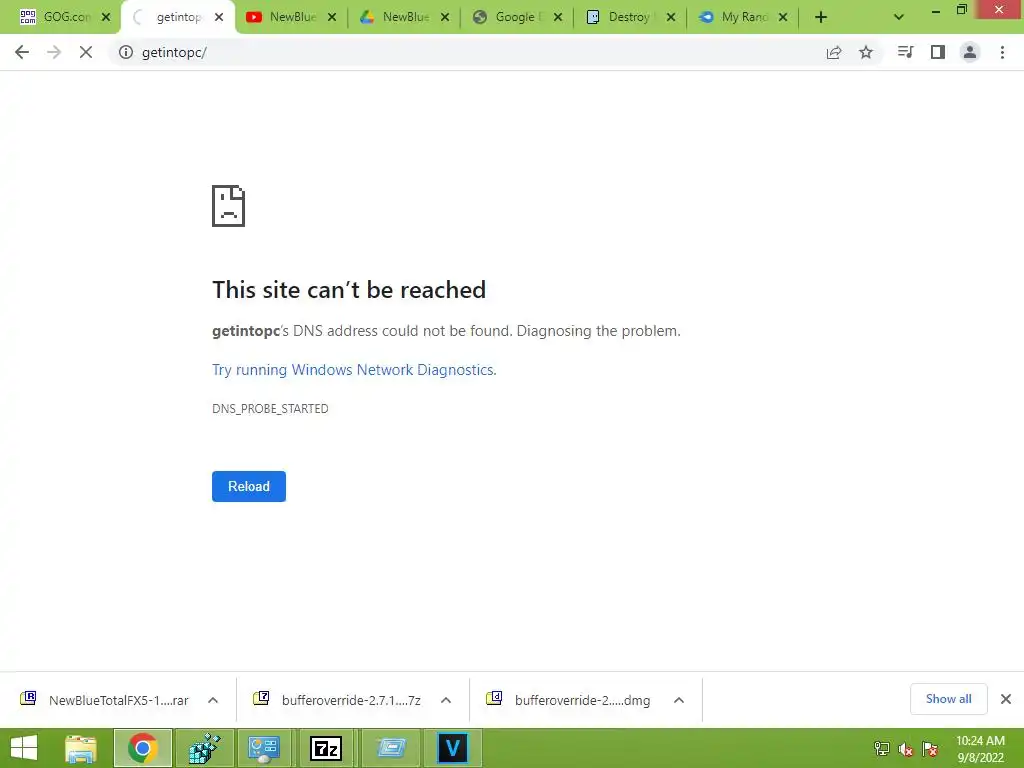This screenshot has height=768, width=1024.
Task: Click the muted volume tray icon
Action: [x=906, y=749]
